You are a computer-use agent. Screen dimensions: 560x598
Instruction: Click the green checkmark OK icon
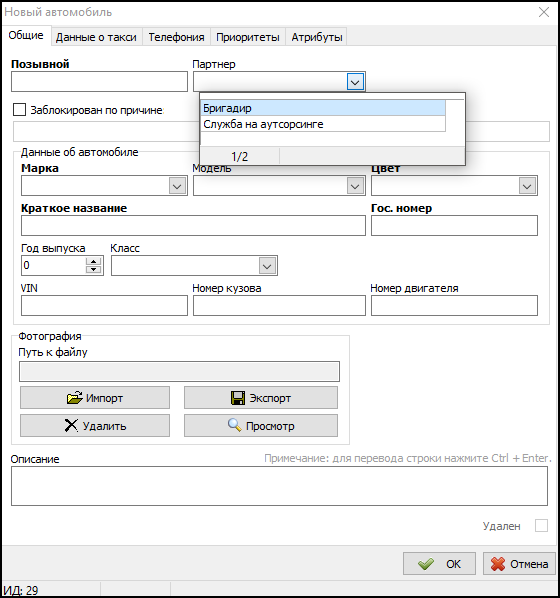[x=426, y=564]
